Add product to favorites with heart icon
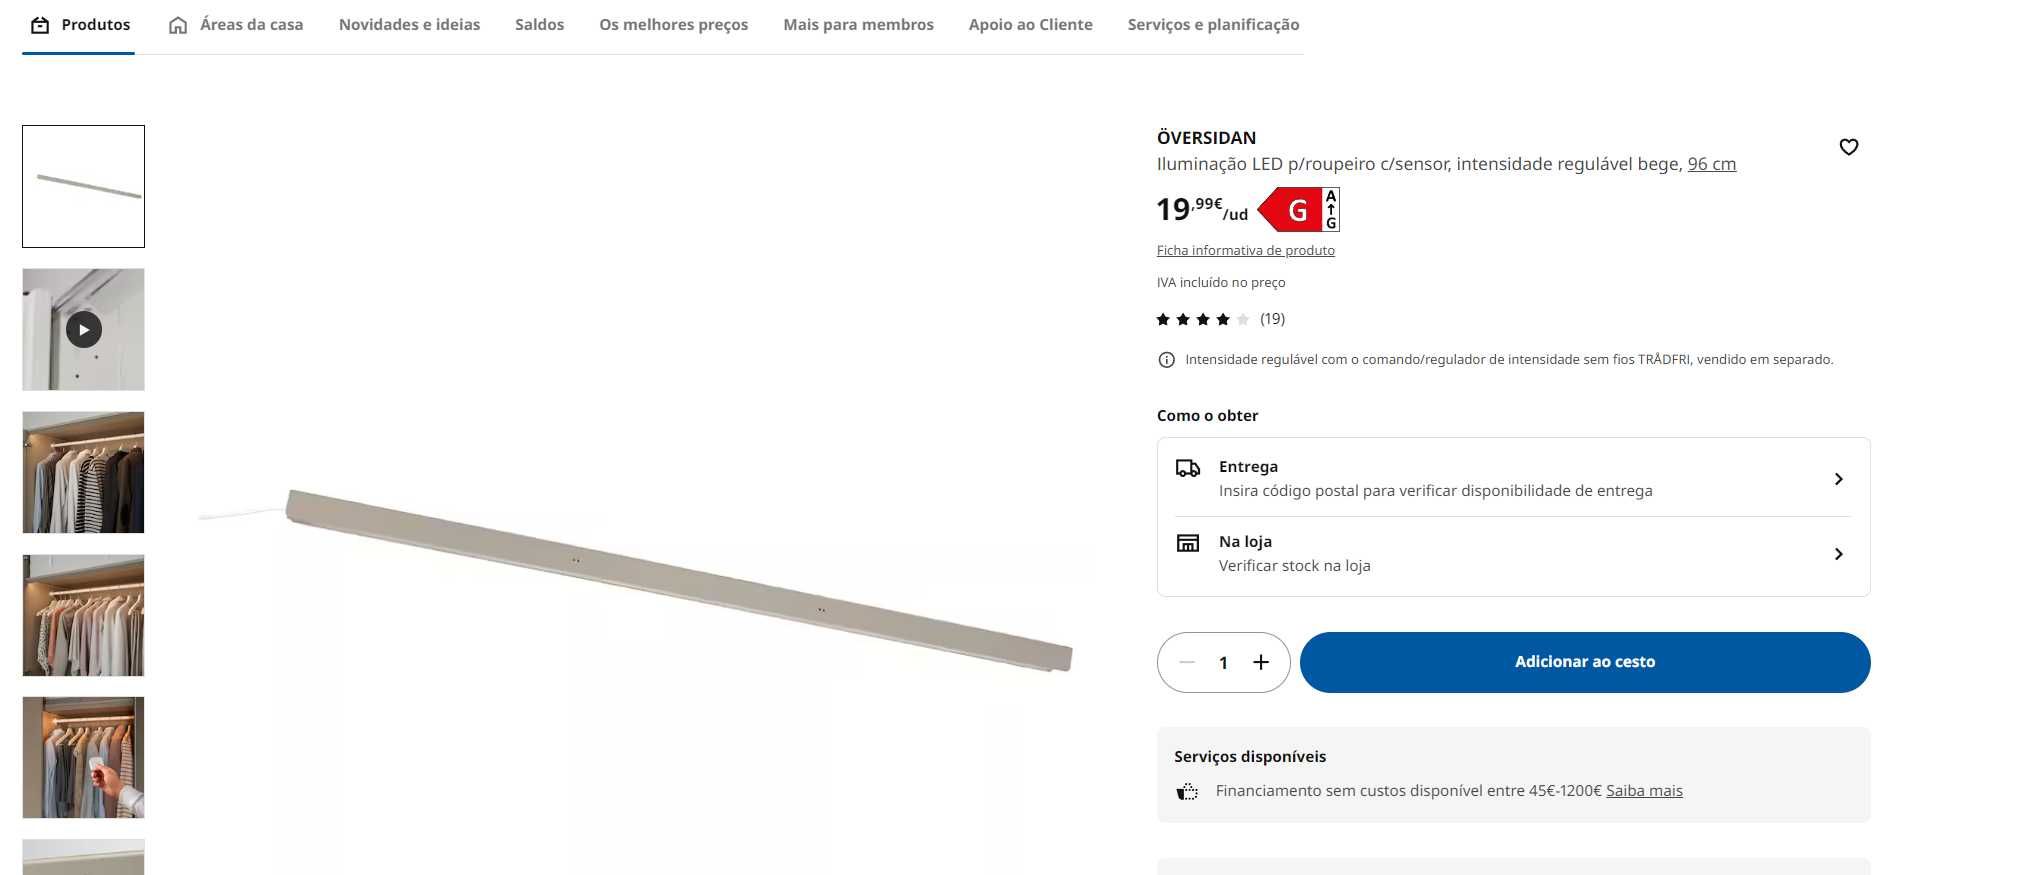Screen dimensions: 2021x875 [1848, 147]
